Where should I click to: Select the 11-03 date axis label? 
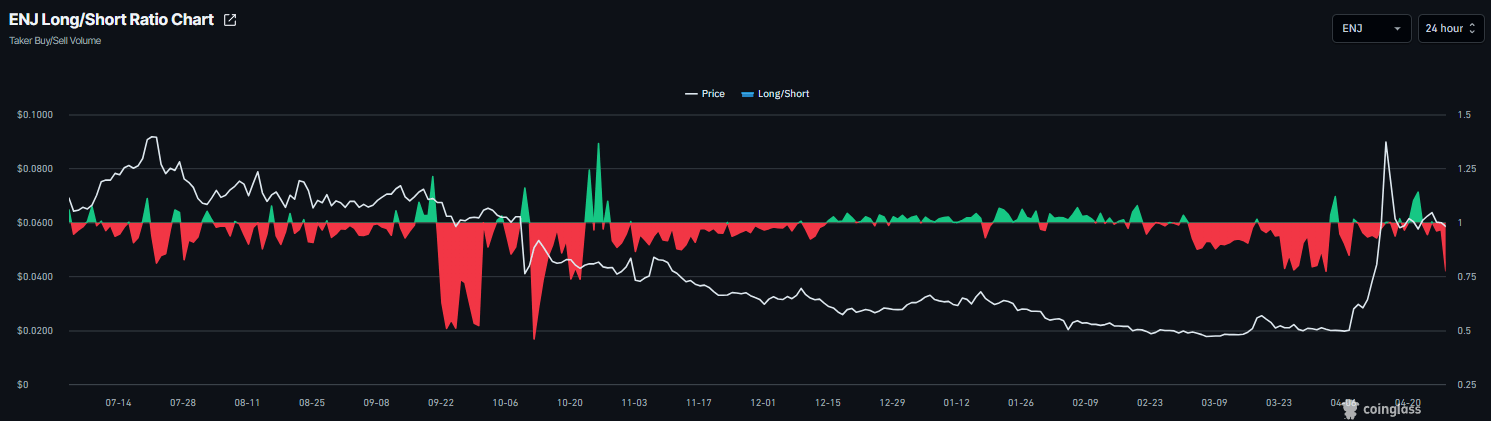click(x=634, y=403)
